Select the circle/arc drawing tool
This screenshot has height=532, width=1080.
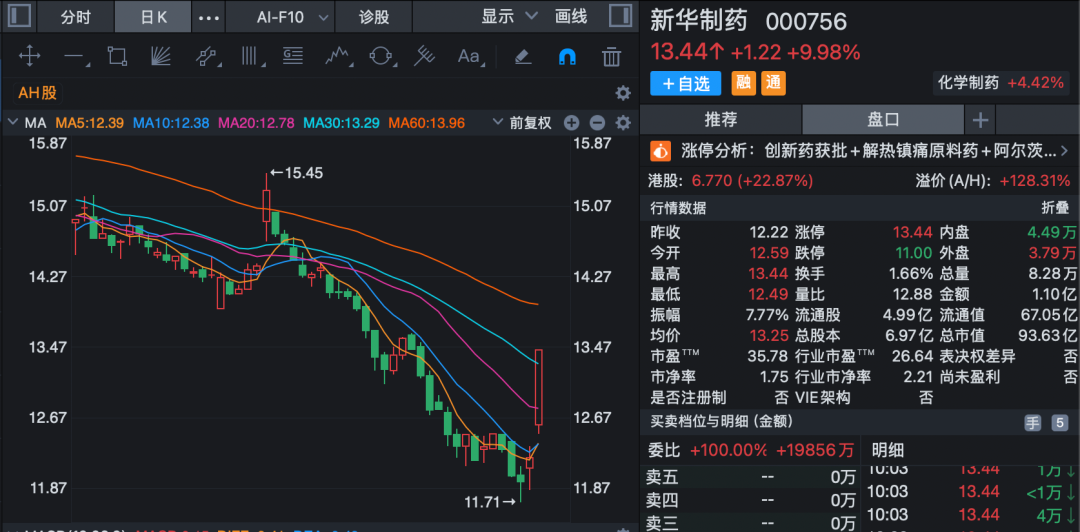click(381, 56)
